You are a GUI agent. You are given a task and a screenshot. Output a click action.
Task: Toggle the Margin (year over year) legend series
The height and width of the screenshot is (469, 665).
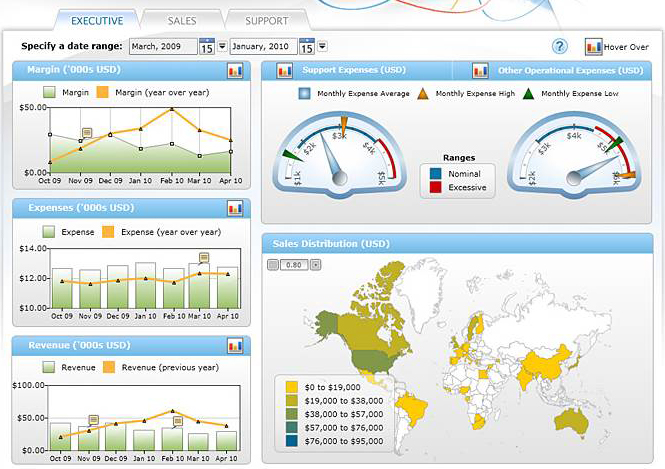coord(103,92)
